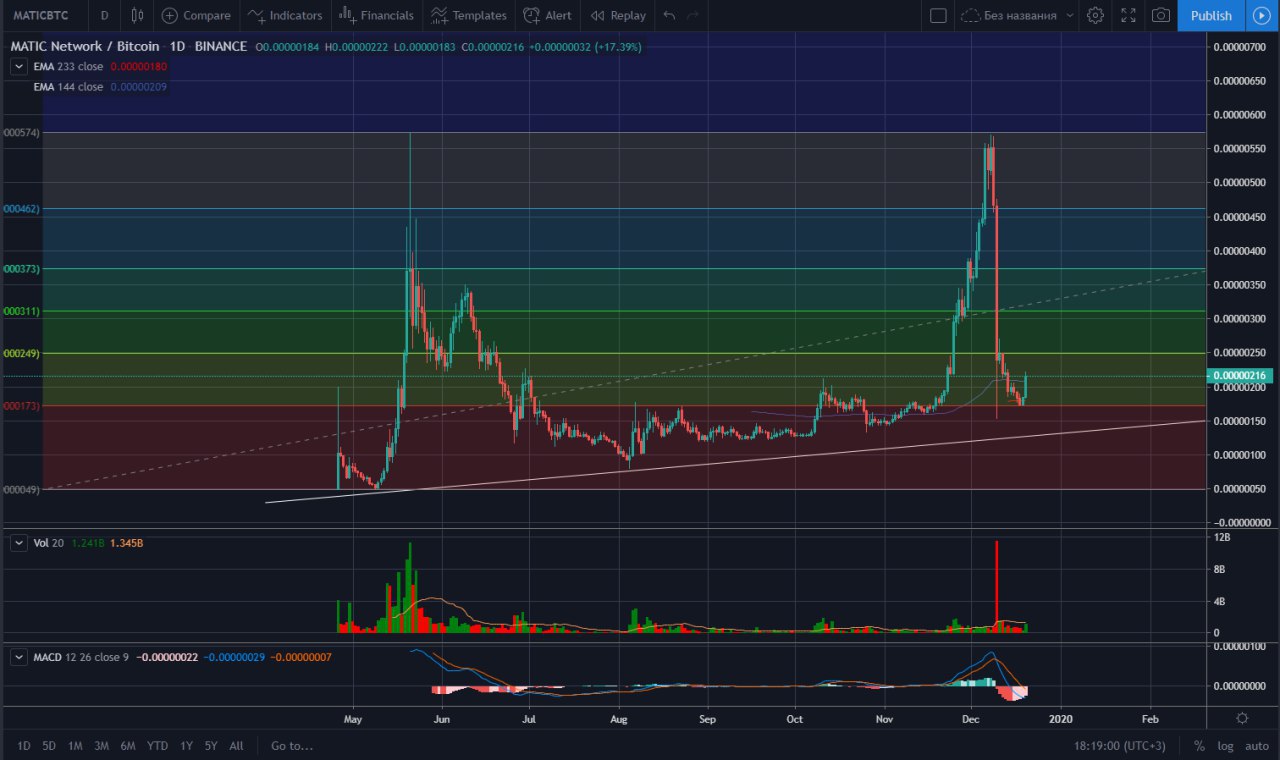Open the Financials menu
Image resolution: width=1280 pixels, height=760 pixels.
376,15
